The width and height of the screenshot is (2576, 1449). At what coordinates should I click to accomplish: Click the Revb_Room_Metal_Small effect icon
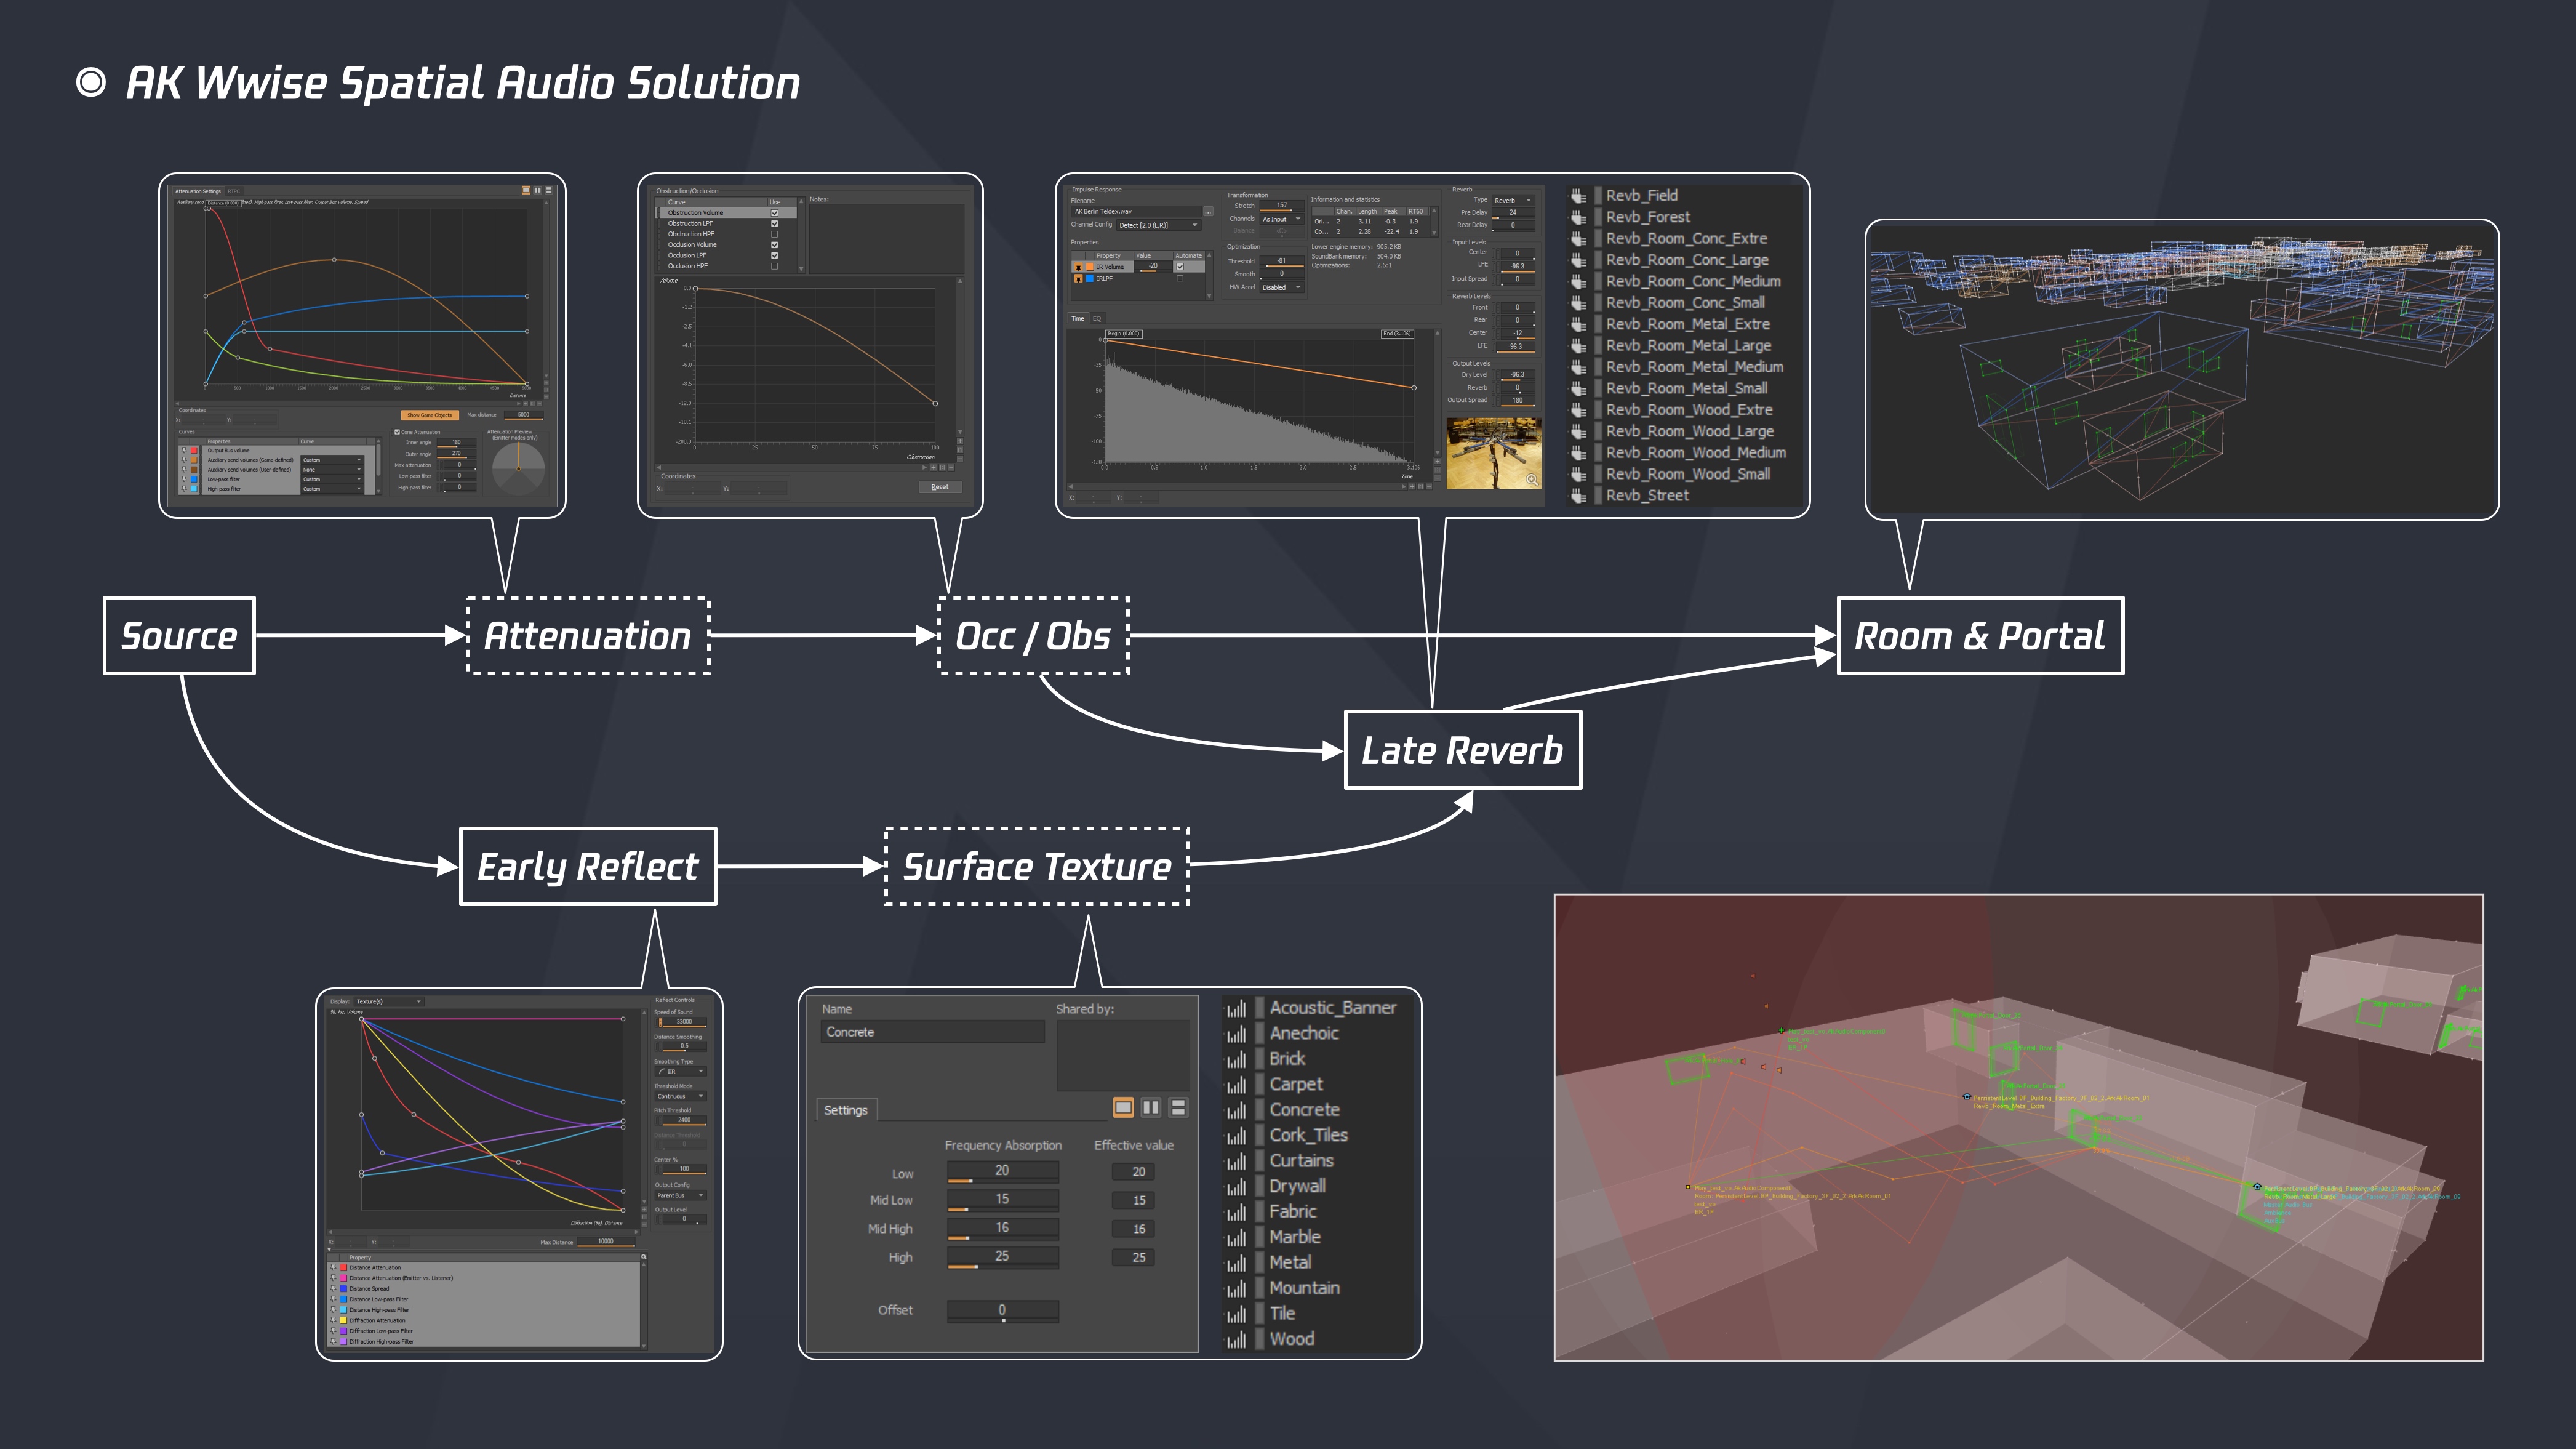(1579, 388)
